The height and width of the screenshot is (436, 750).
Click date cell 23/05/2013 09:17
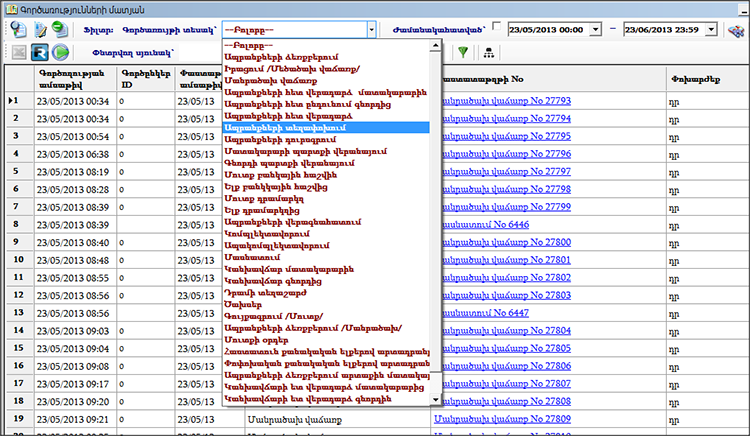[x=75, y=384]
